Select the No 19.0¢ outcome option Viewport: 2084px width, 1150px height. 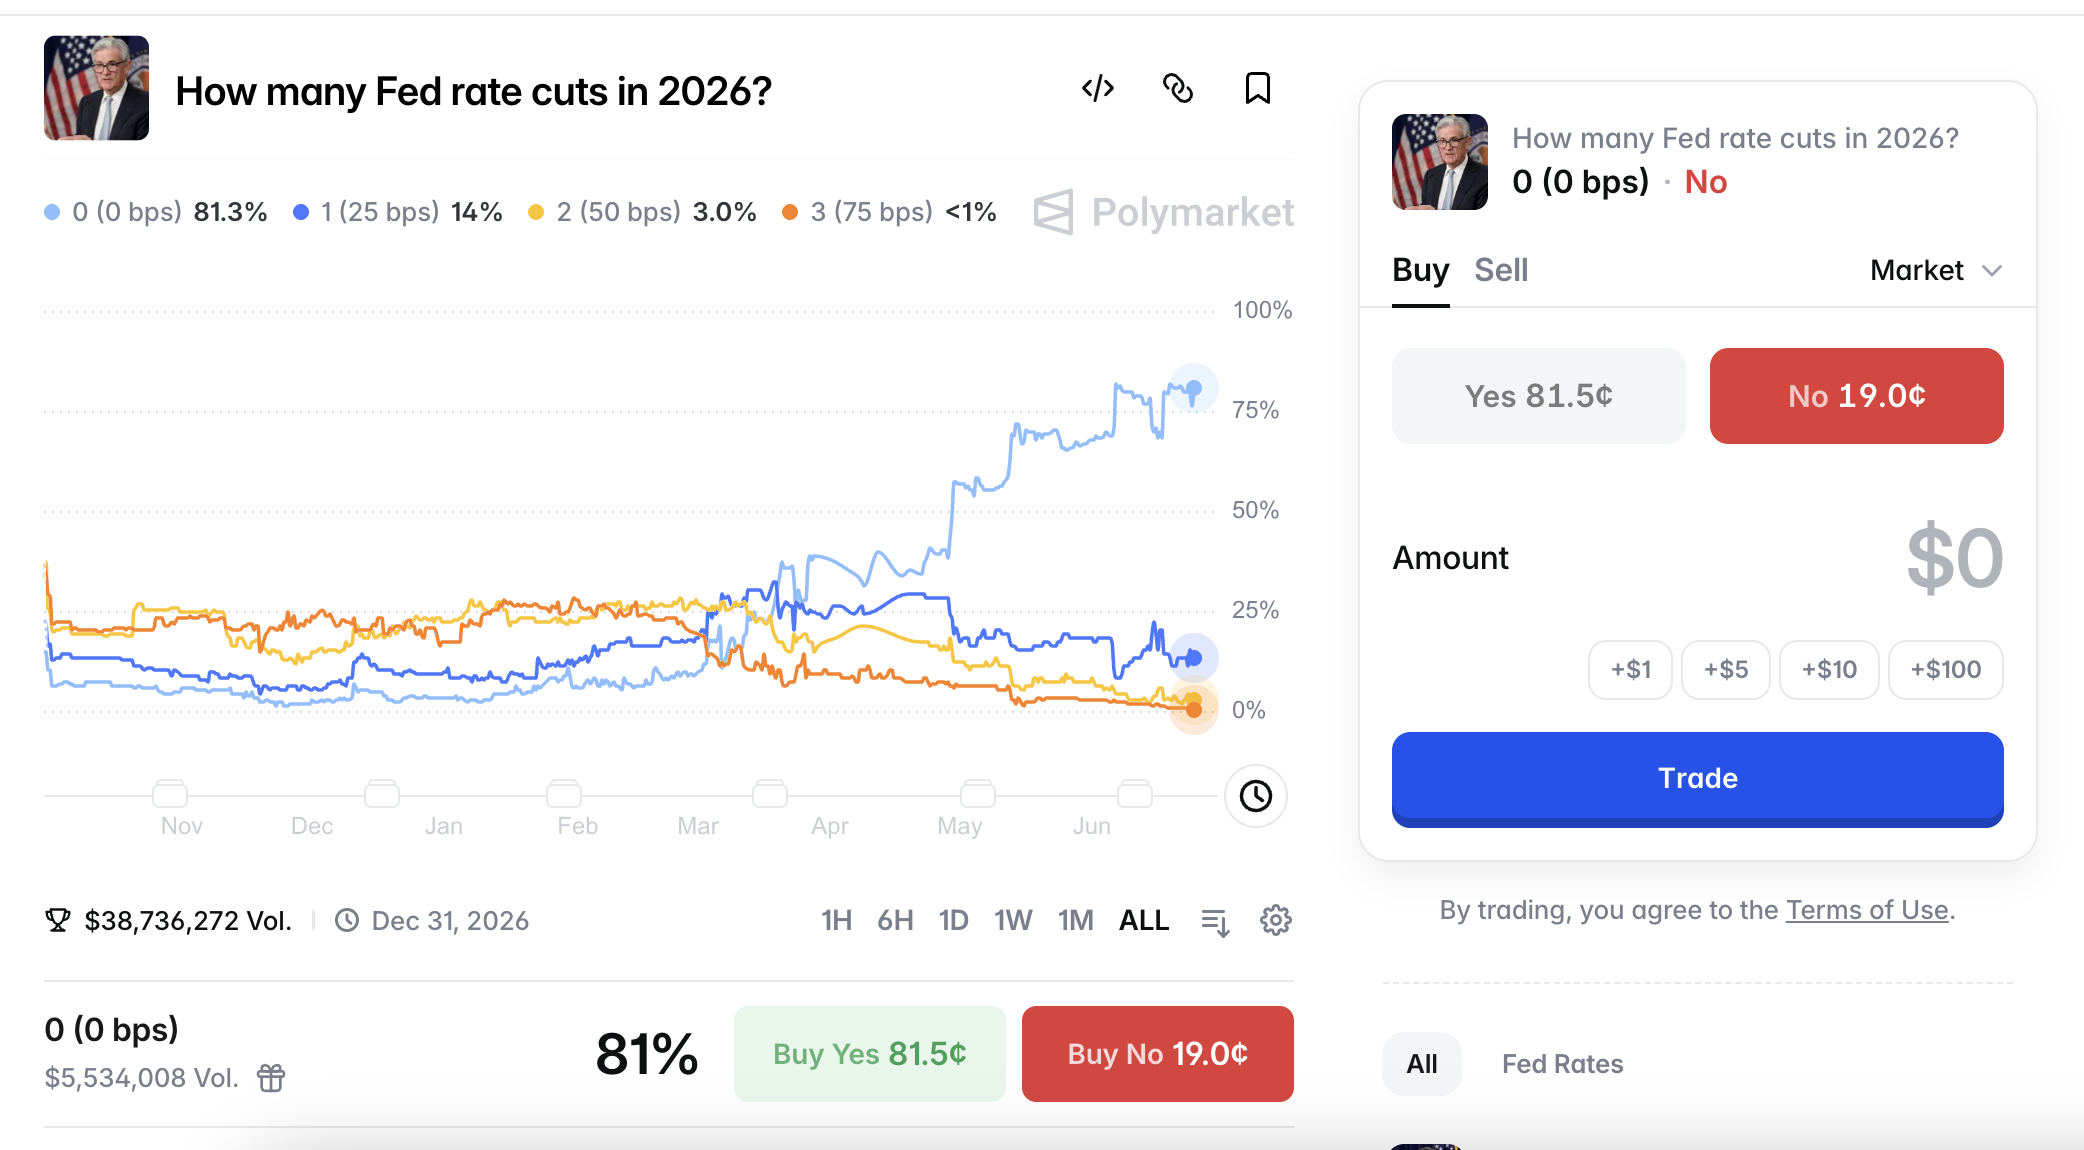click(1856, 396)
